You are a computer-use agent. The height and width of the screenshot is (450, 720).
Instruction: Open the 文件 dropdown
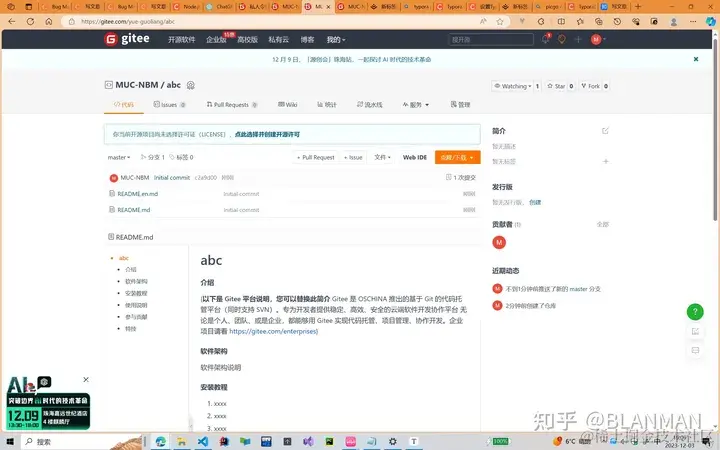point(382,157)
